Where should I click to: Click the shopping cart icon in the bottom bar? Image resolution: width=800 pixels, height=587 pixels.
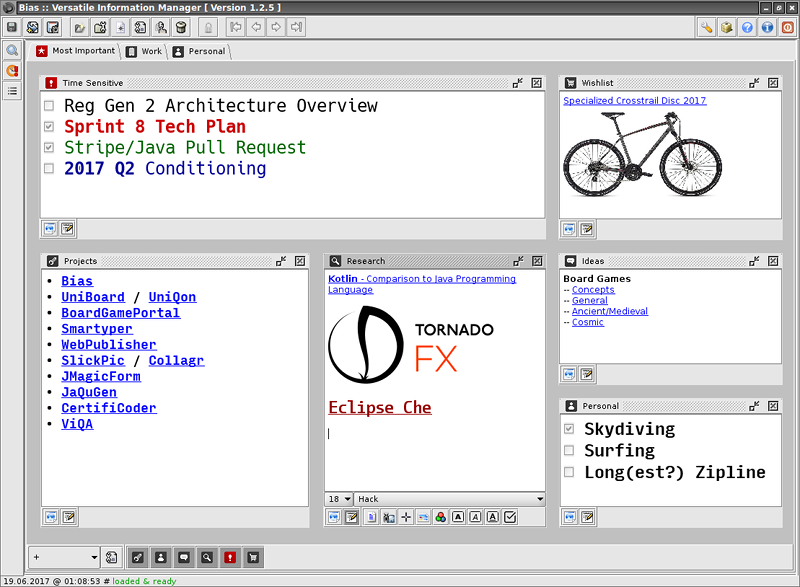pyautogui.click(x=253, y=557)
